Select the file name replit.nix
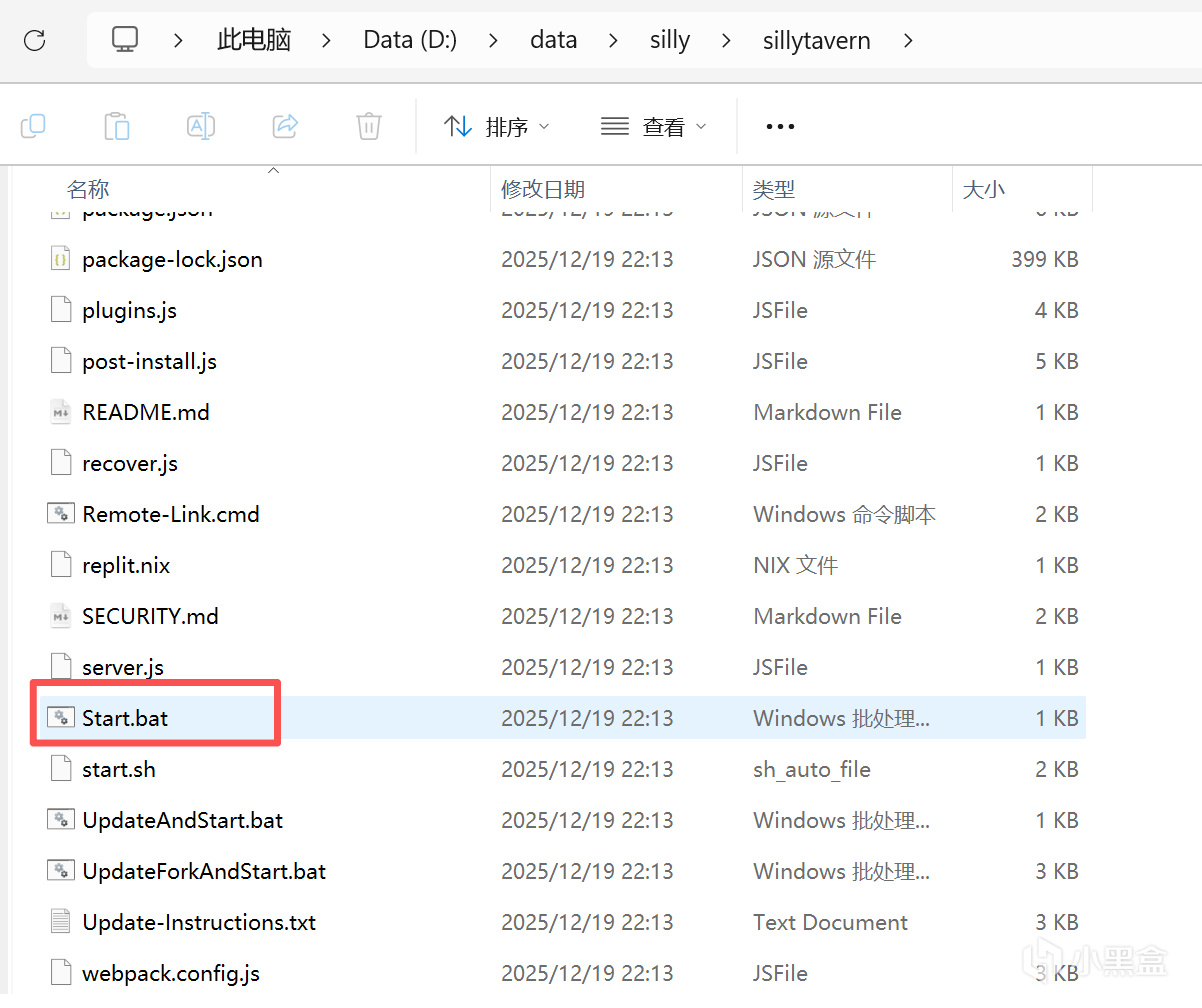 click(x=126, y=565)
